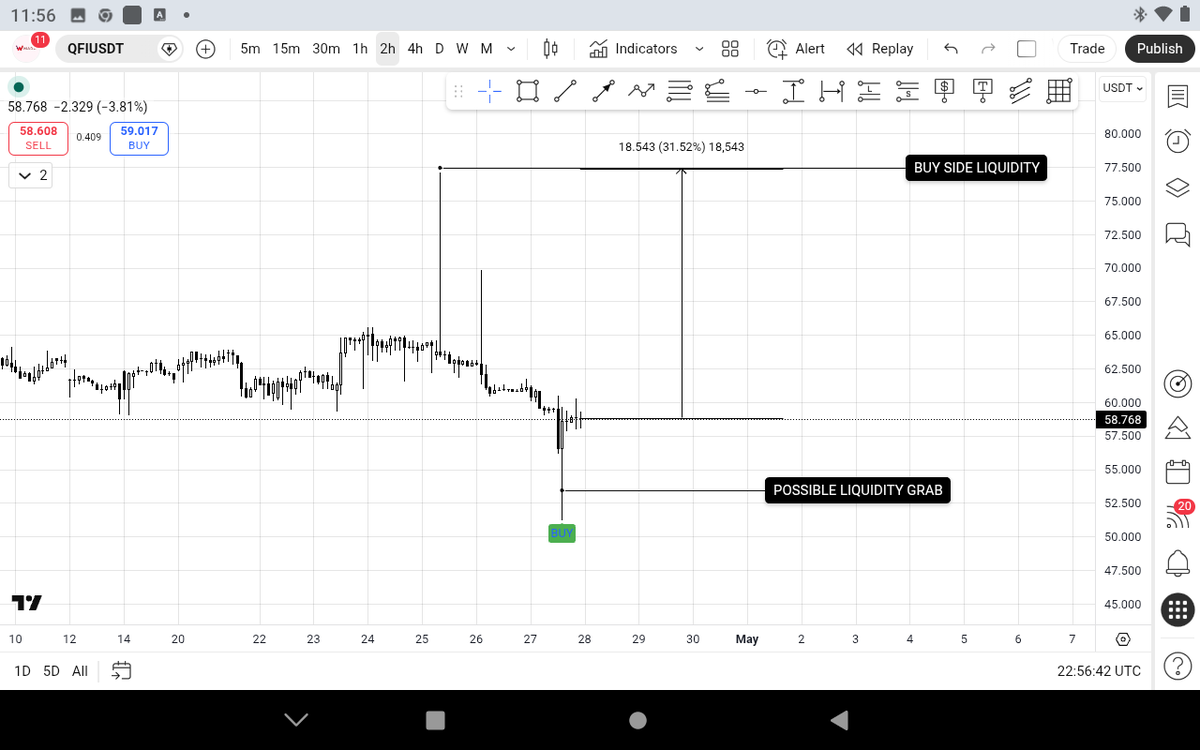Image resolution: width=1200 pixels, height=750 pixels.
Task: Click the 58.608 SELL button
Action: coord(38,138)
